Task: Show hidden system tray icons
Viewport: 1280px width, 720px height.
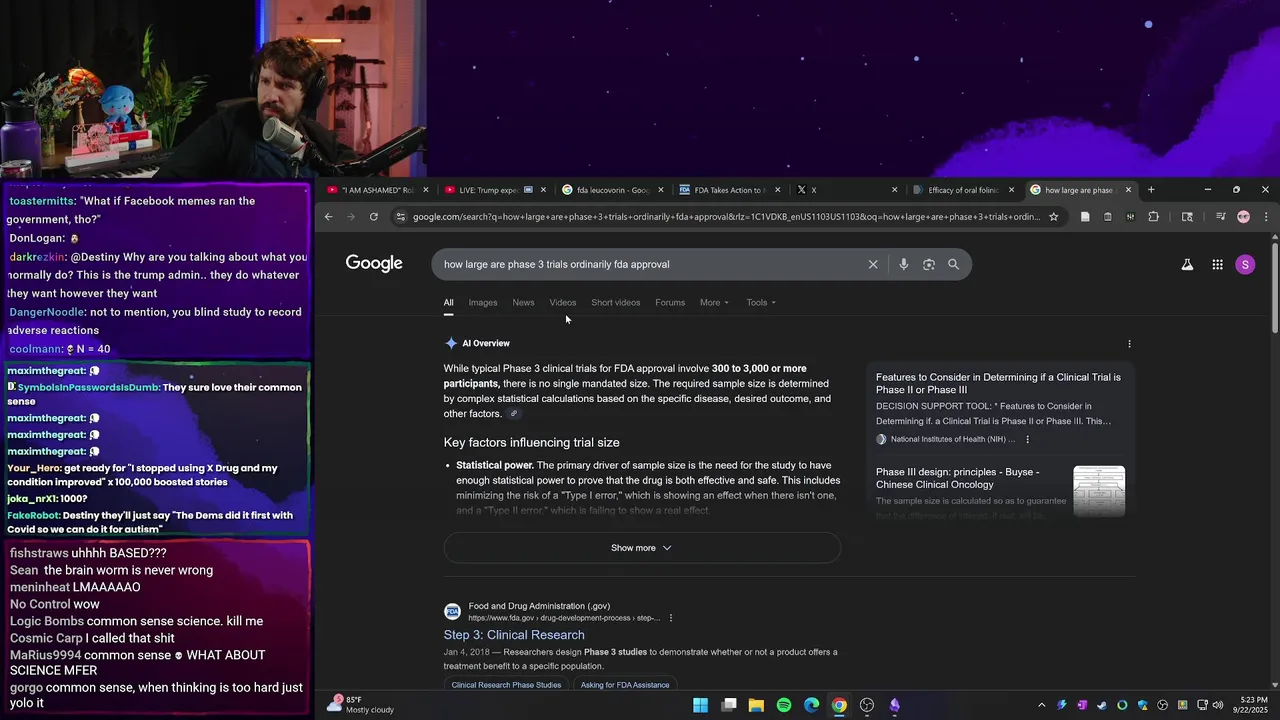Action: pyautogui.click(x=1041, y=705)
